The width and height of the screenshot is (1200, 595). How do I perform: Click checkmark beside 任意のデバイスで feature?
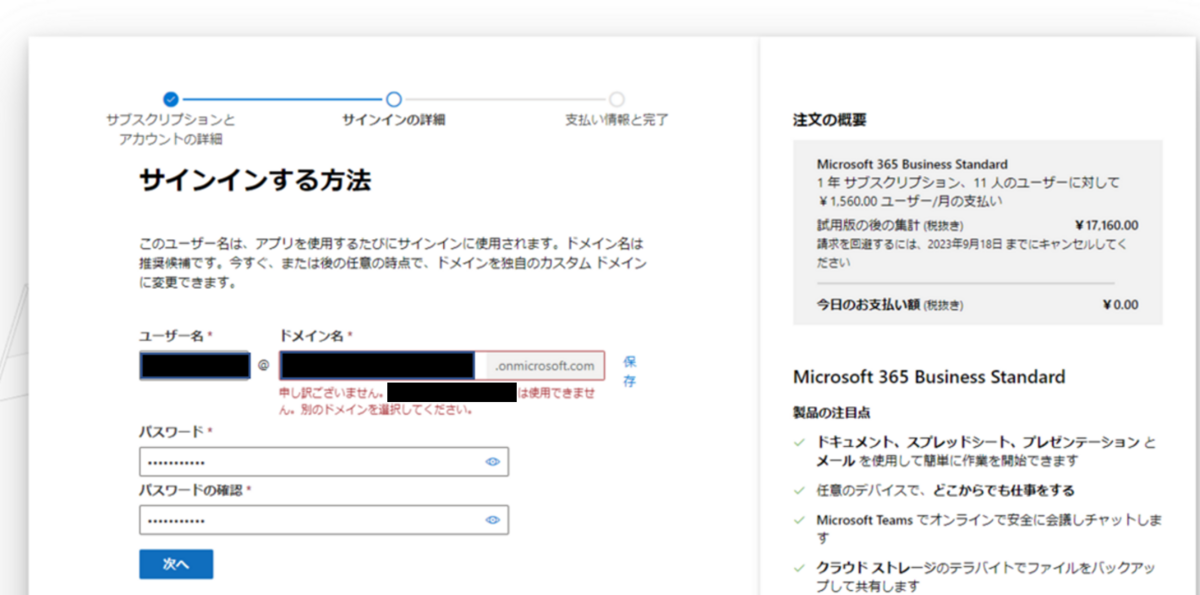798,491
